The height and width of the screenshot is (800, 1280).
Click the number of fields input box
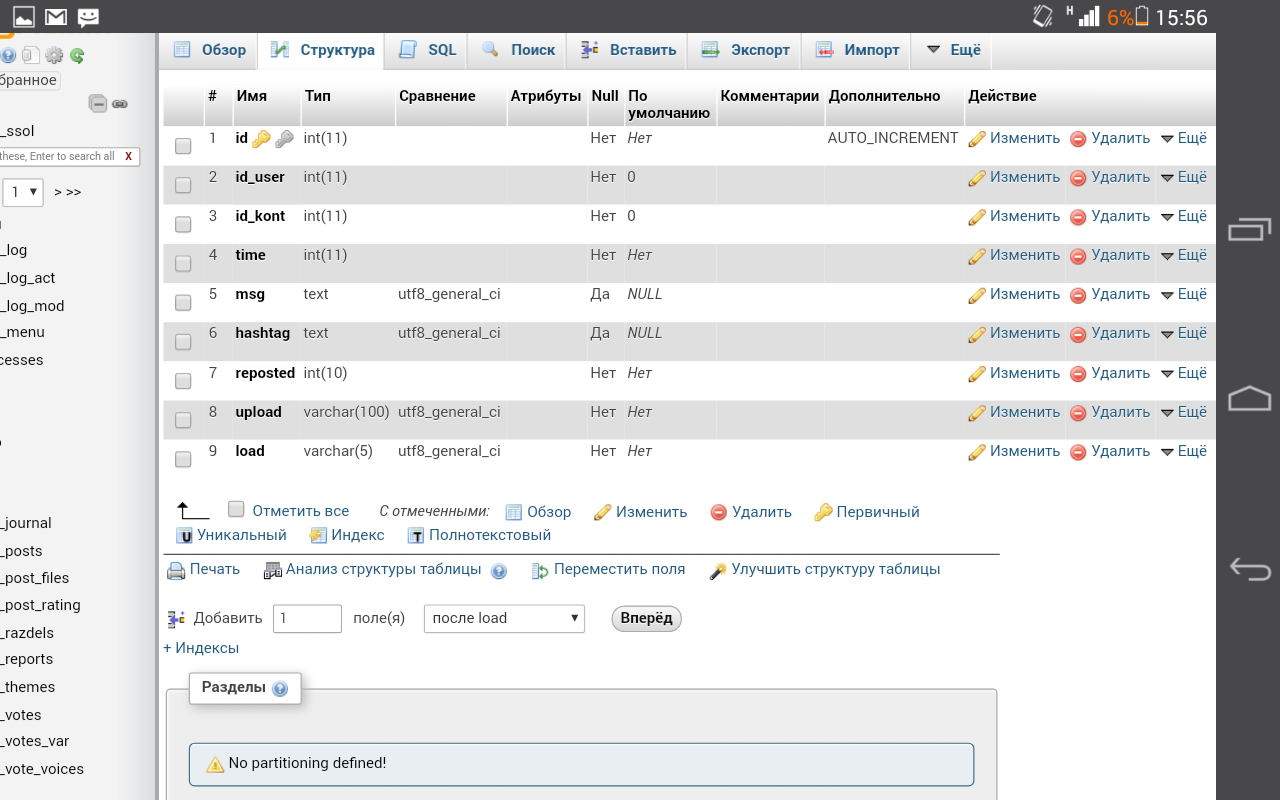coord(308,618)
